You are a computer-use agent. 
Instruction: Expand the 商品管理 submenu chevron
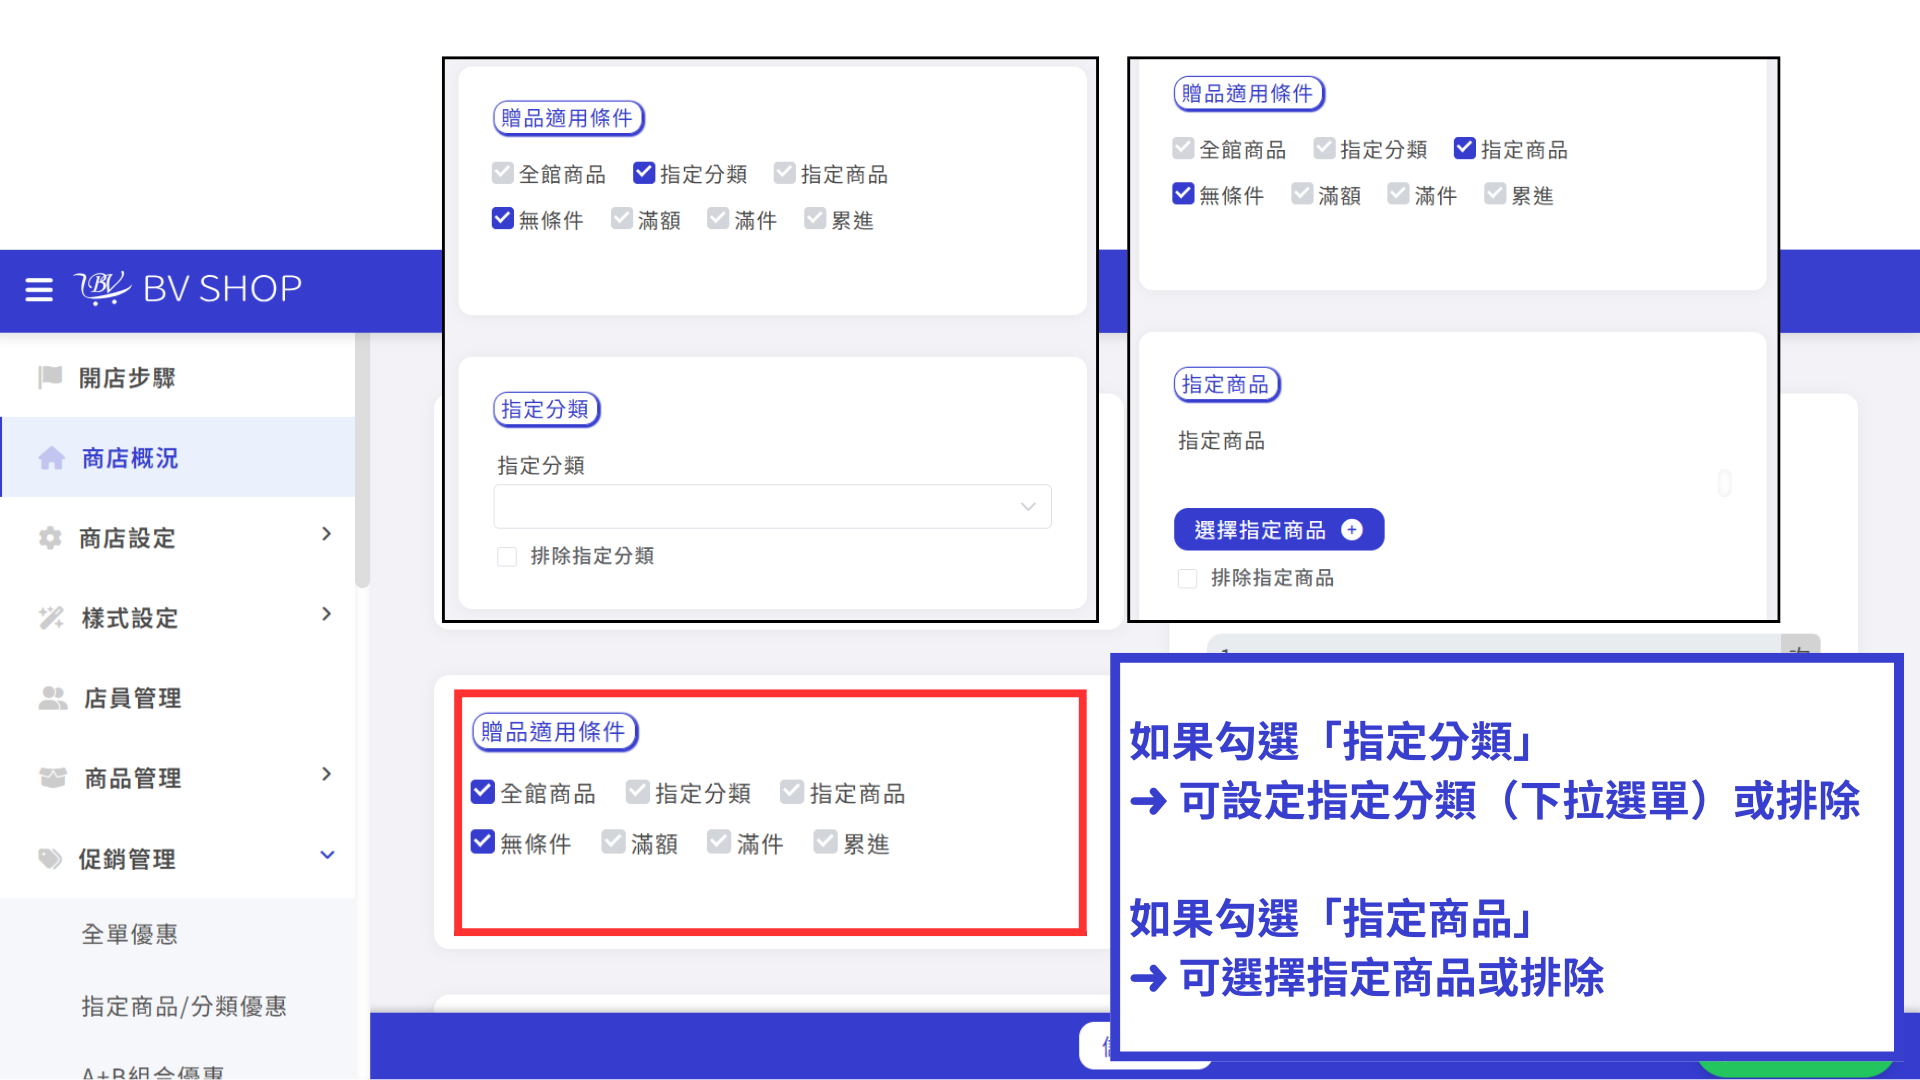pos(327,774)
